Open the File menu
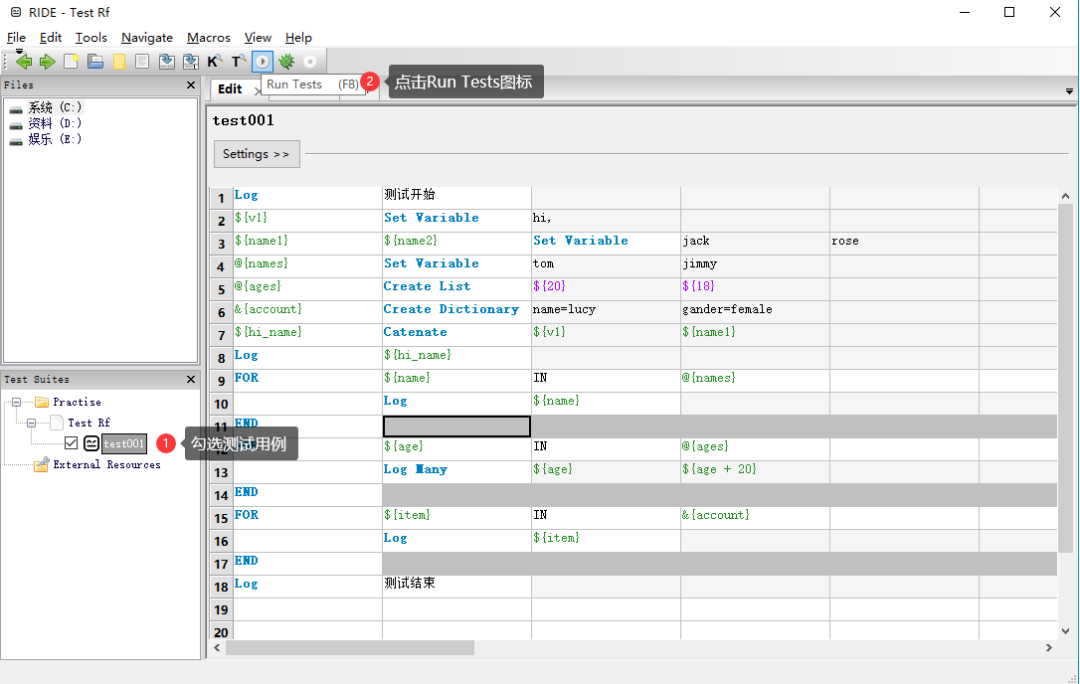Screen dimensions: 1080x684 tap(16, 38)
